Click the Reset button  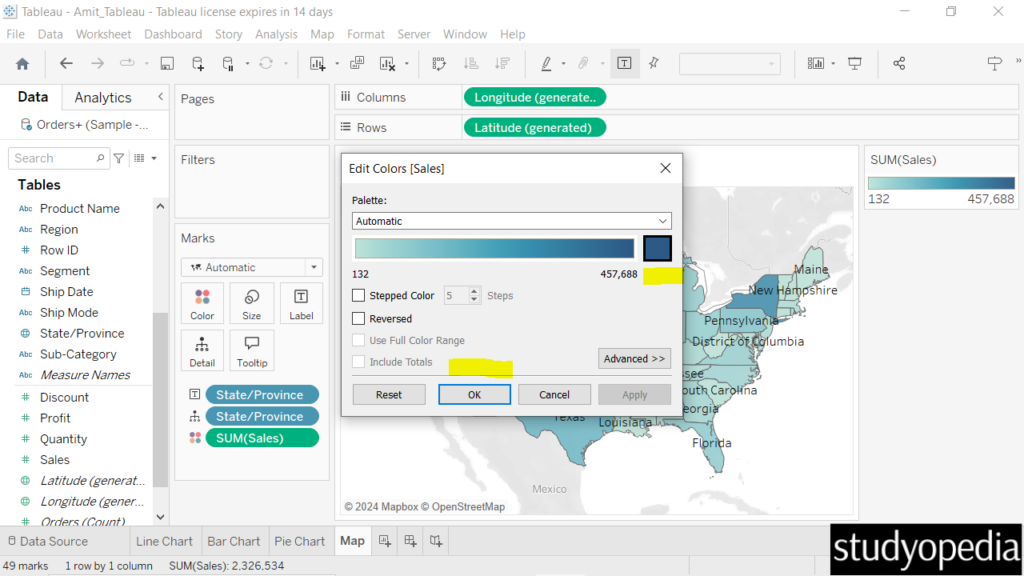click(x=389, y=395)
